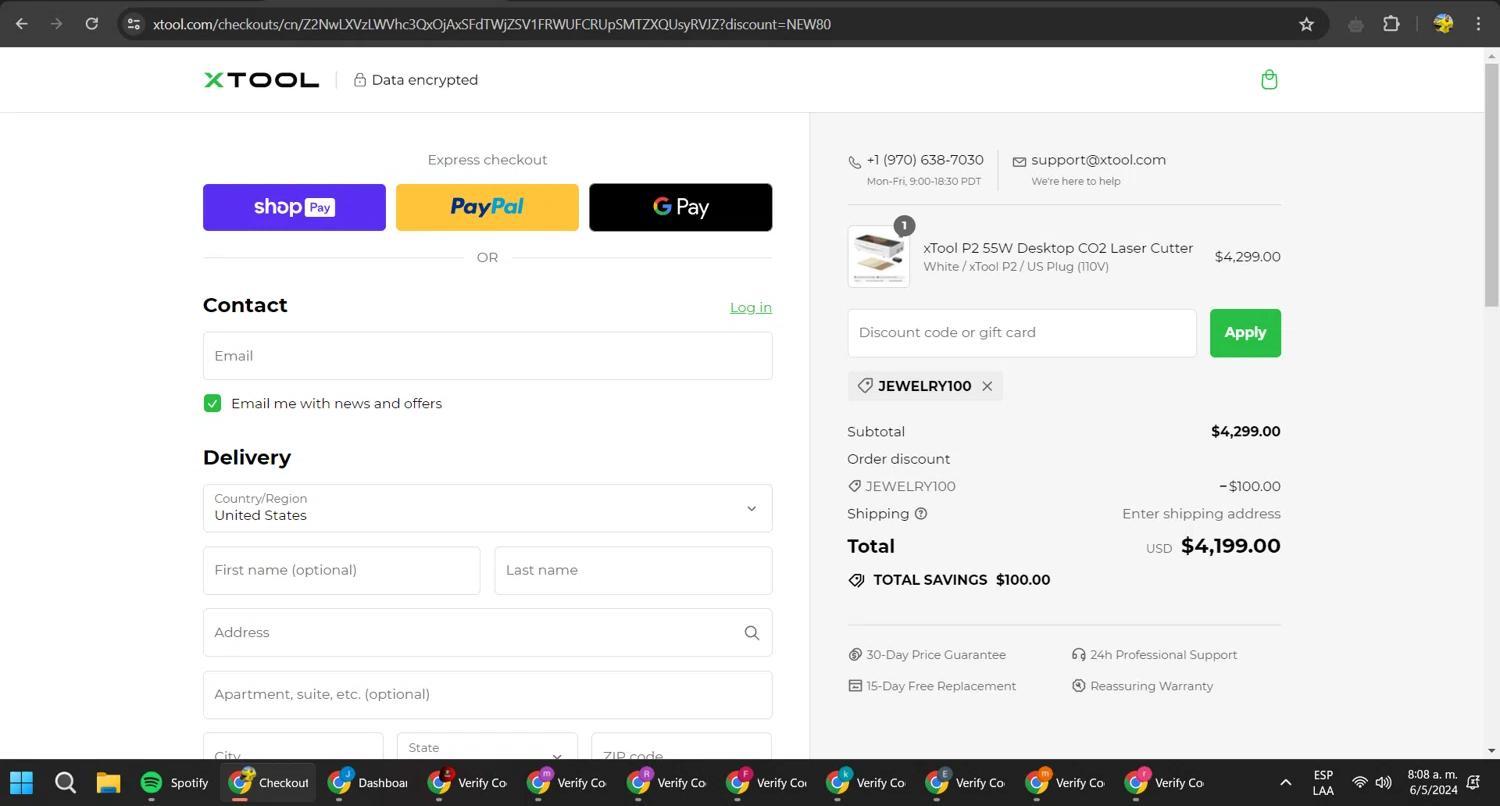Click the support phone number +1 (970) 638-7030
Viewport: 1500px width, 806px height.
click(925, 160)
